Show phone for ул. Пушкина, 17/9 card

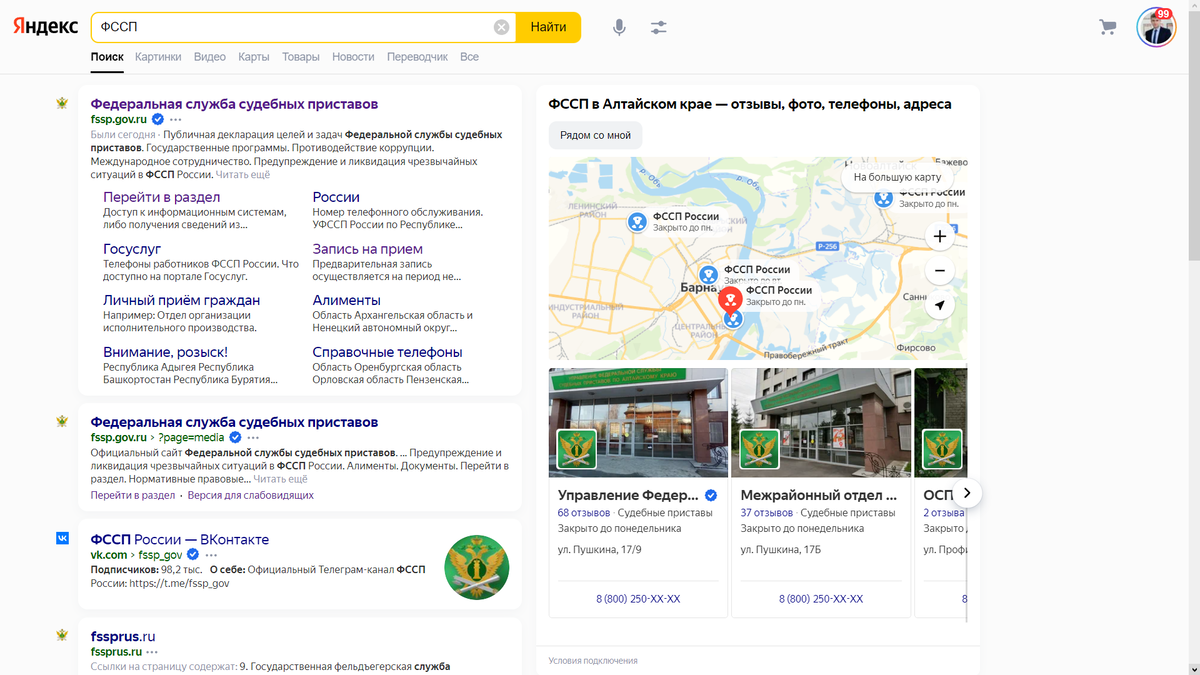click(x=638, y=599)
